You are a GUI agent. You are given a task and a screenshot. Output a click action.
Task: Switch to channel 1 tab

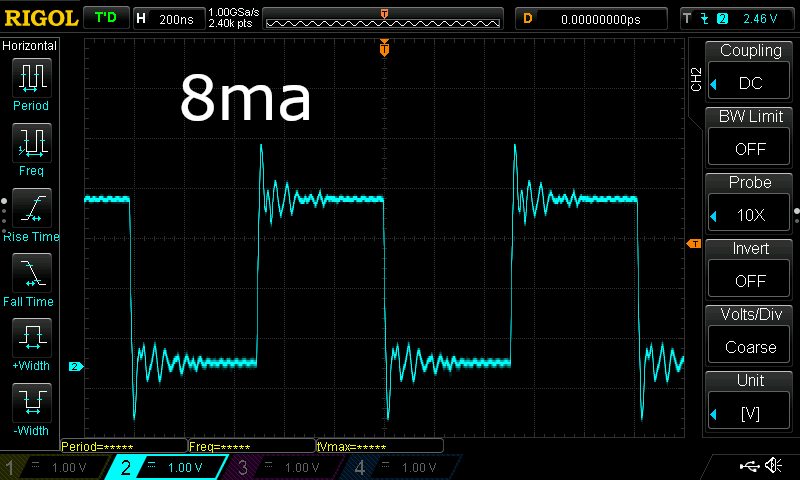pos(55,467)
